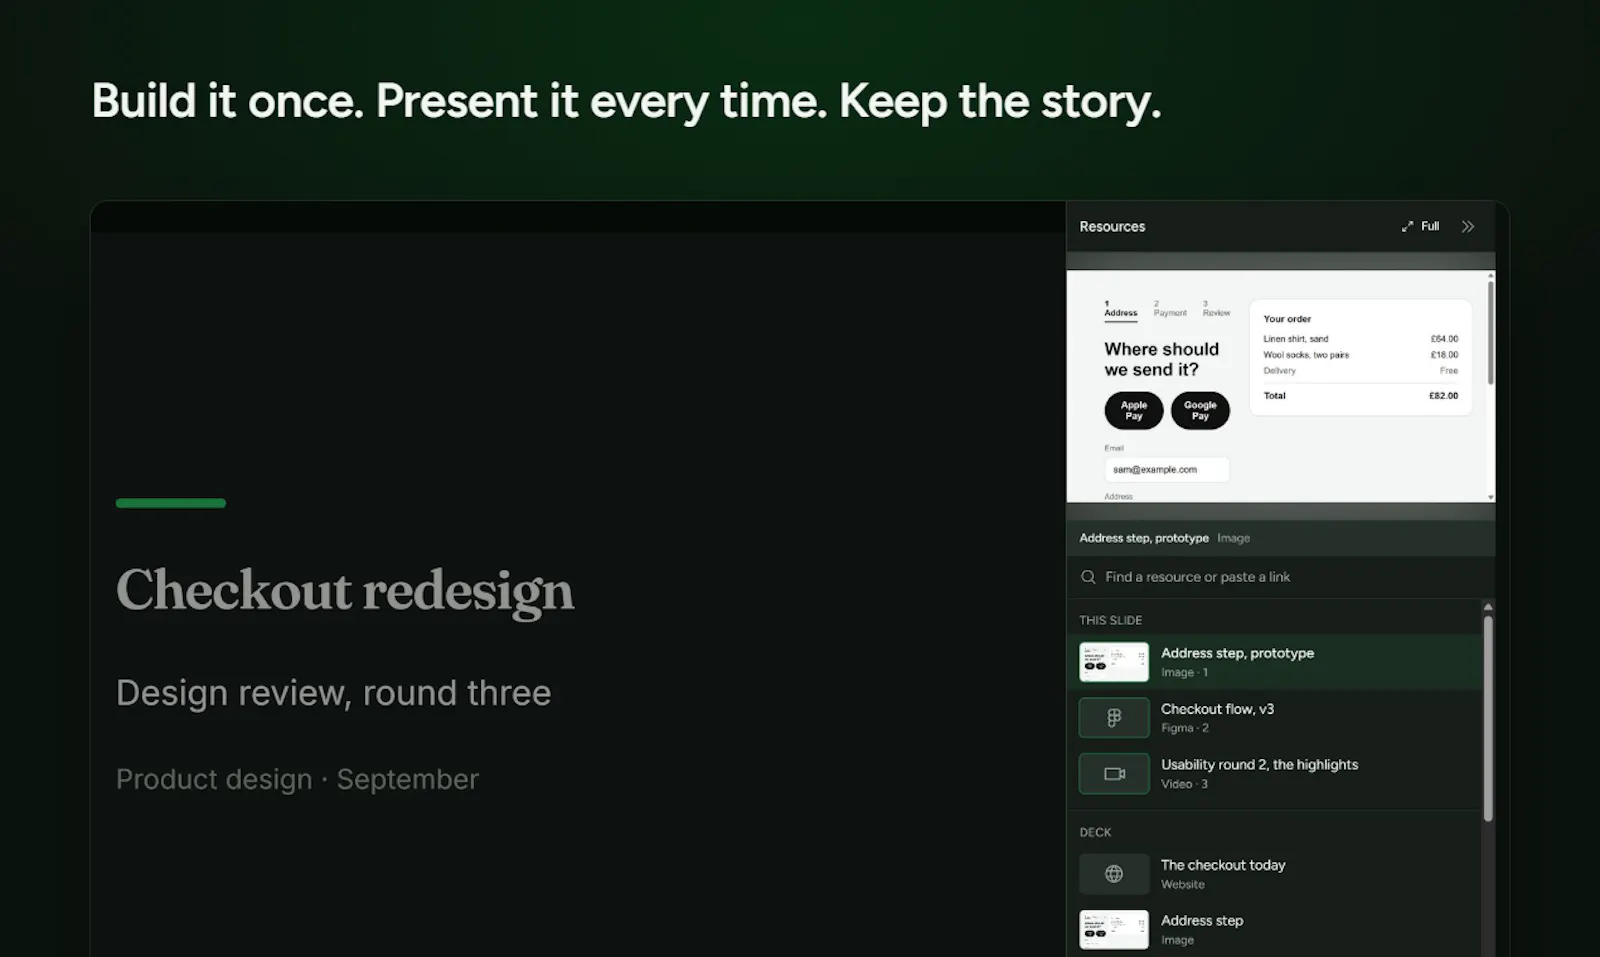Image resolution: width=1600 pixels, height=957 pixels.
Task: Click the Apple Pay button in preview
Action: 1134,410
